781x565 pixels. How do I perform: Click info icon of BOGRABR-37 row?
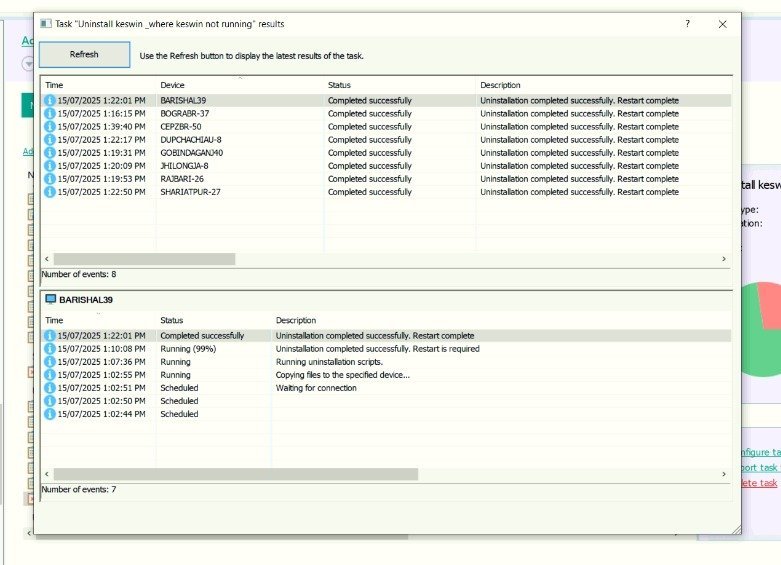click(x=49, y=113)
